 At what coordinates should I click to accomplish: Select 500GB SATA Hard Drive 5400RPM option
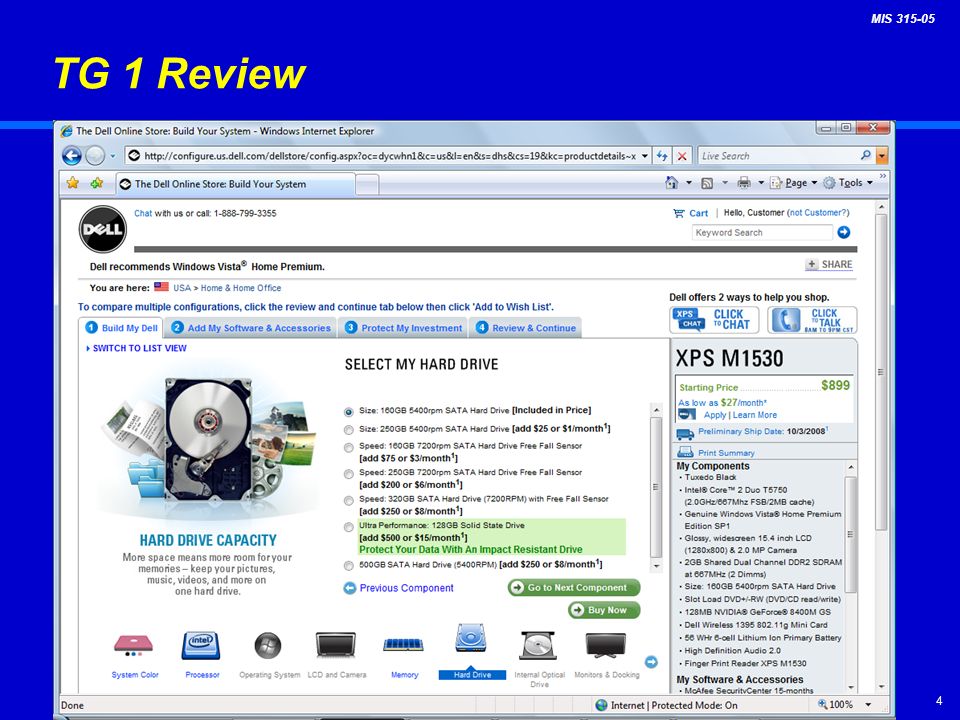coord(348,566)
